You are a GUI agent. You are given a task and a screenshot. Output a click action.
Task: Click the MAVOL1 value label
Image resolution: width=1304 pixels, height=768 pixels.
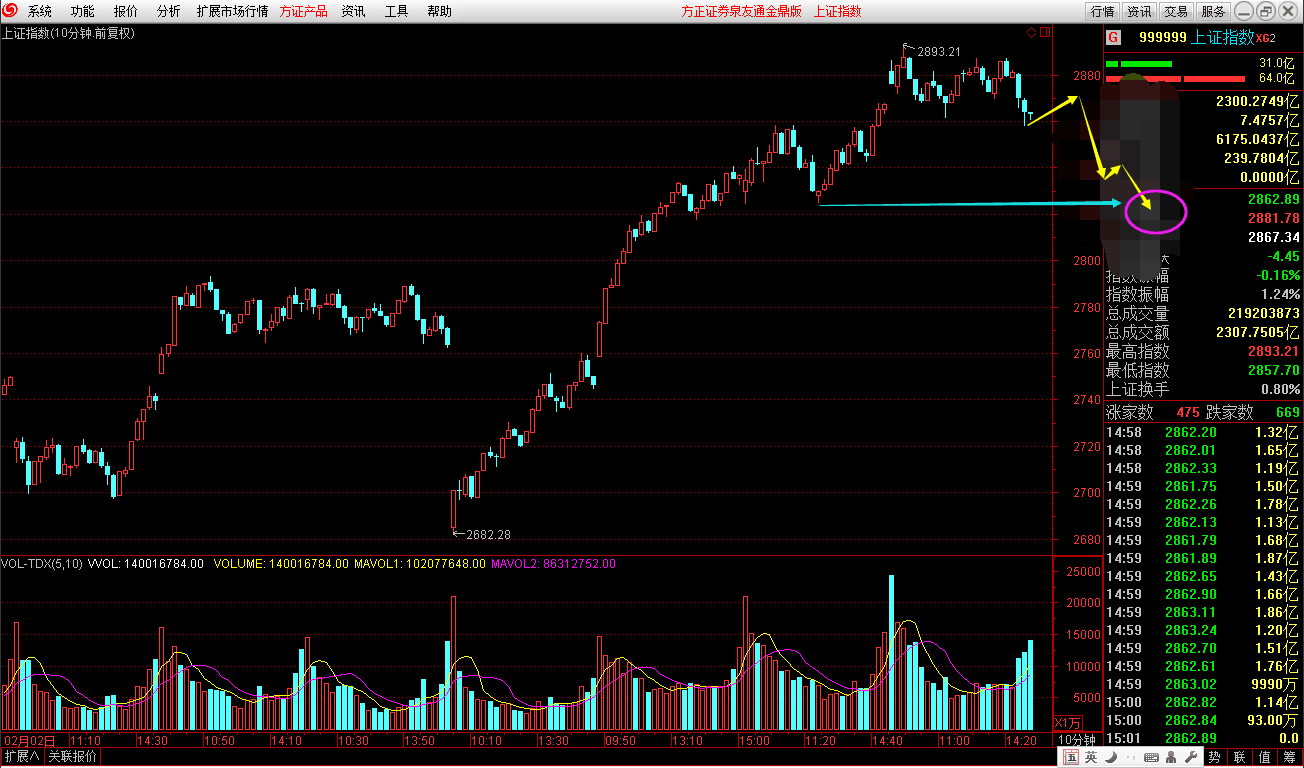pos(420,564)
